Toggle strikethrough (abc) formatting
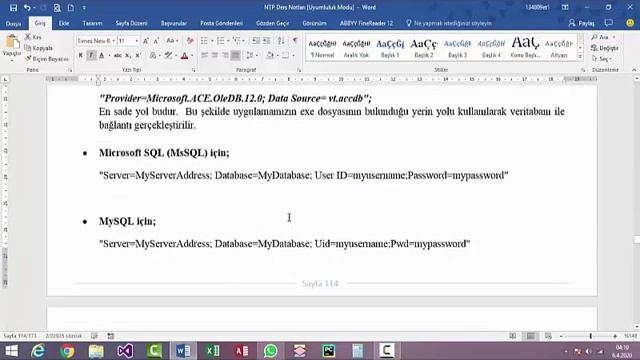This screenshot has width=640, height=360. (x=118, y=56)
